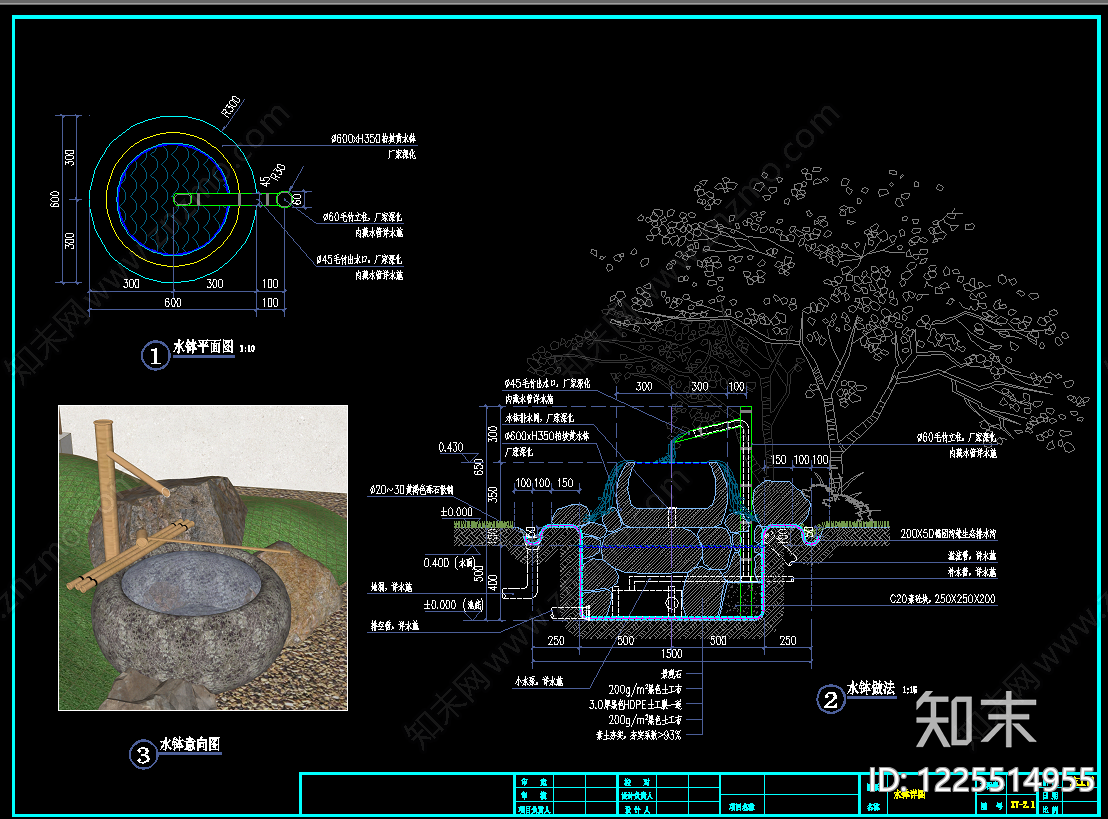
Task: Click the yellow 水钵详图 drawing name cell
Action: (909, 794)
